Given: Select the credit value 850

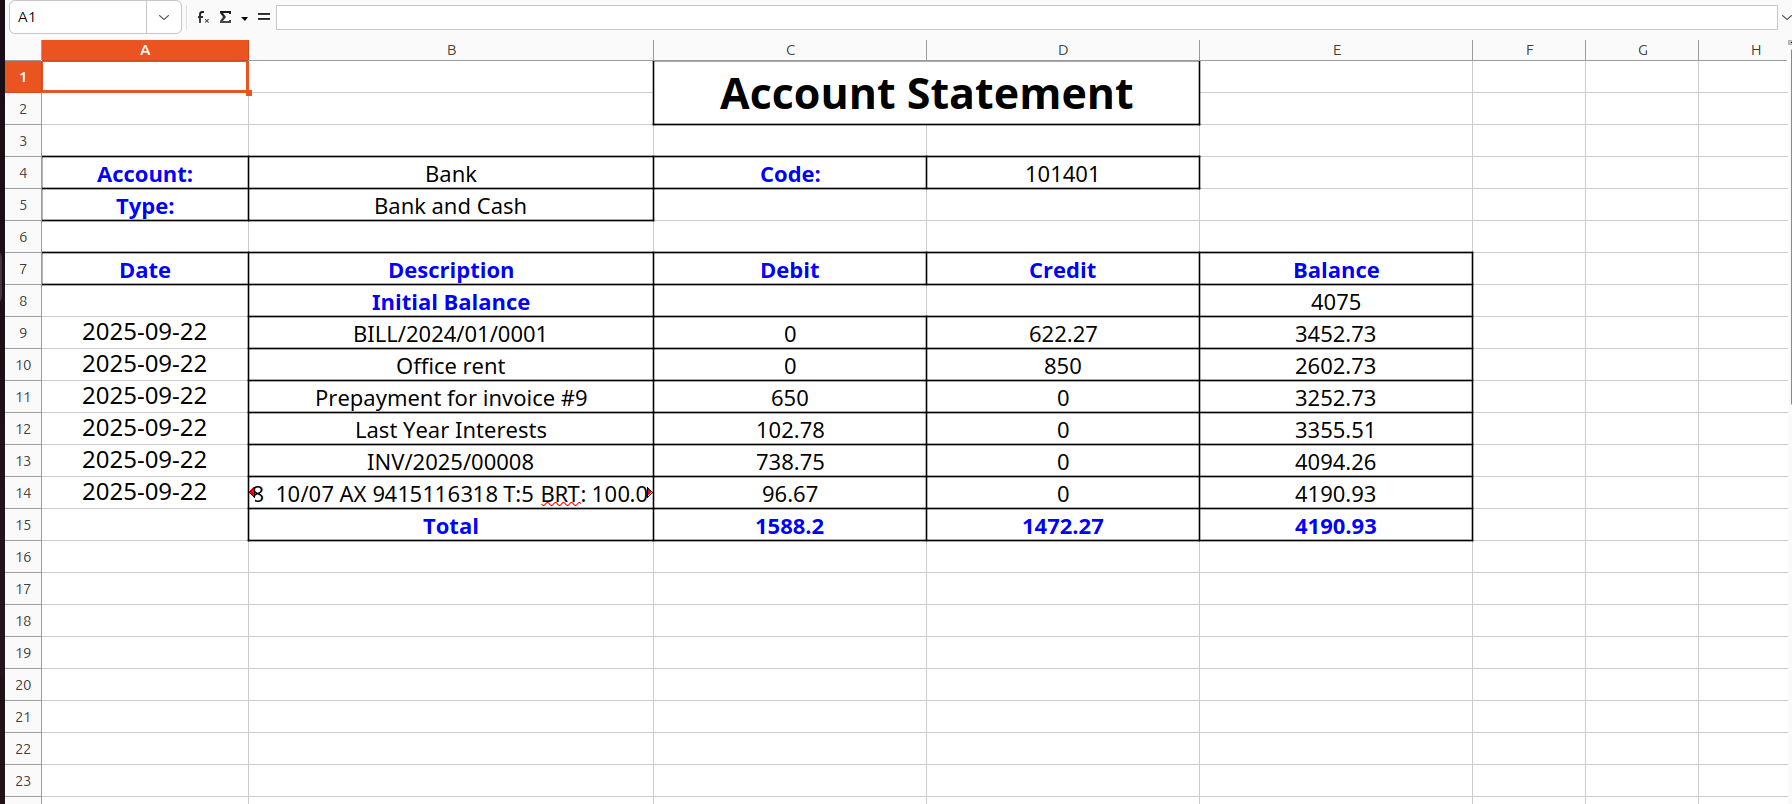Looking at the screenshot, I should 1063,365.
